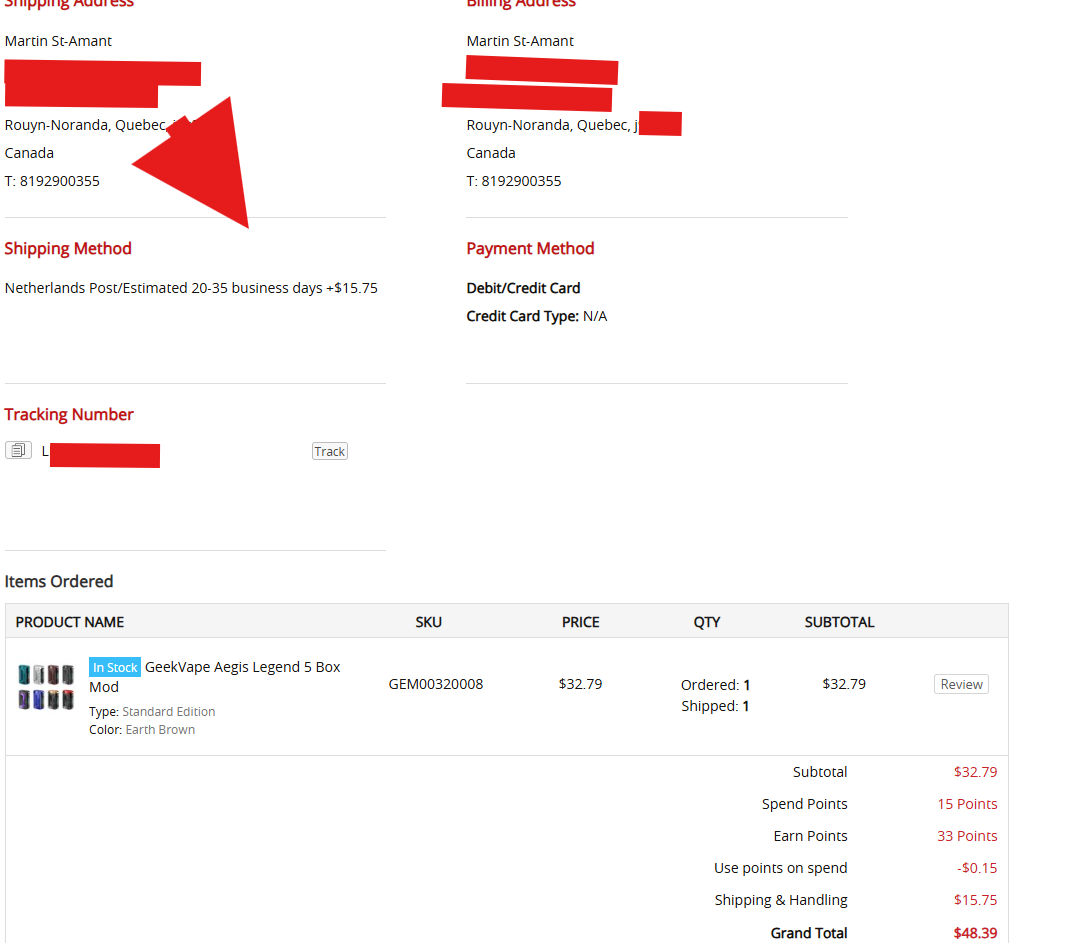Click the Earth Brown color option text
The height and width of the screenshot is (943, 1072).
click(x=160, y=730)
